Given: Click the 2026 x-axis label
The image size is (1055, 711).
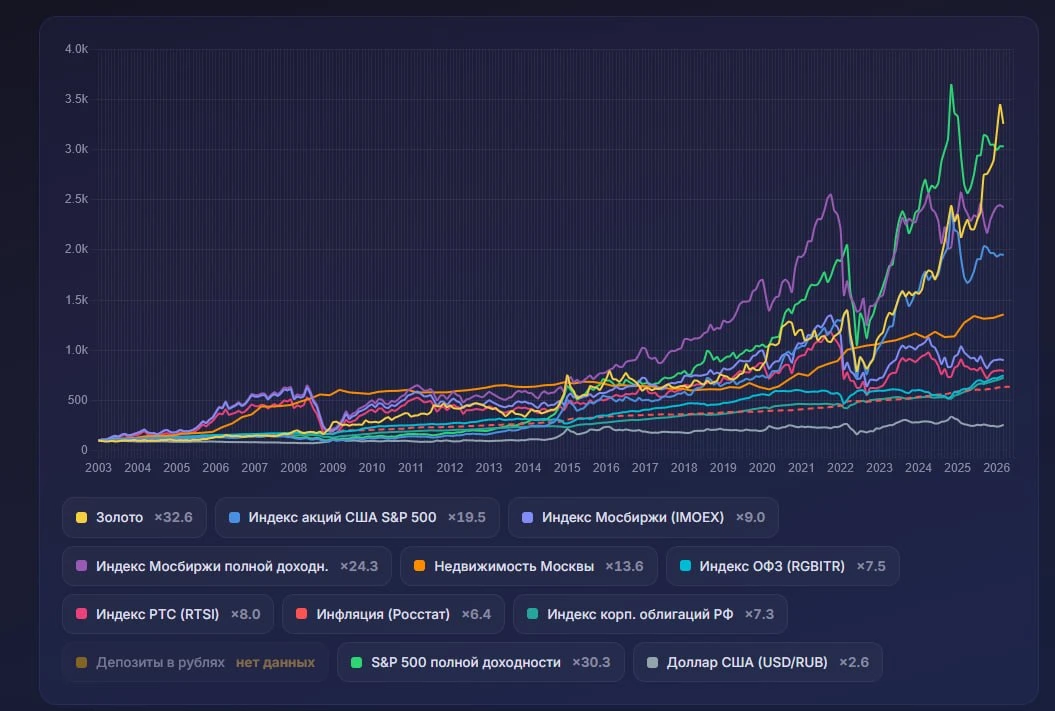Looking at the screenshot, I should tap(996, 467).
